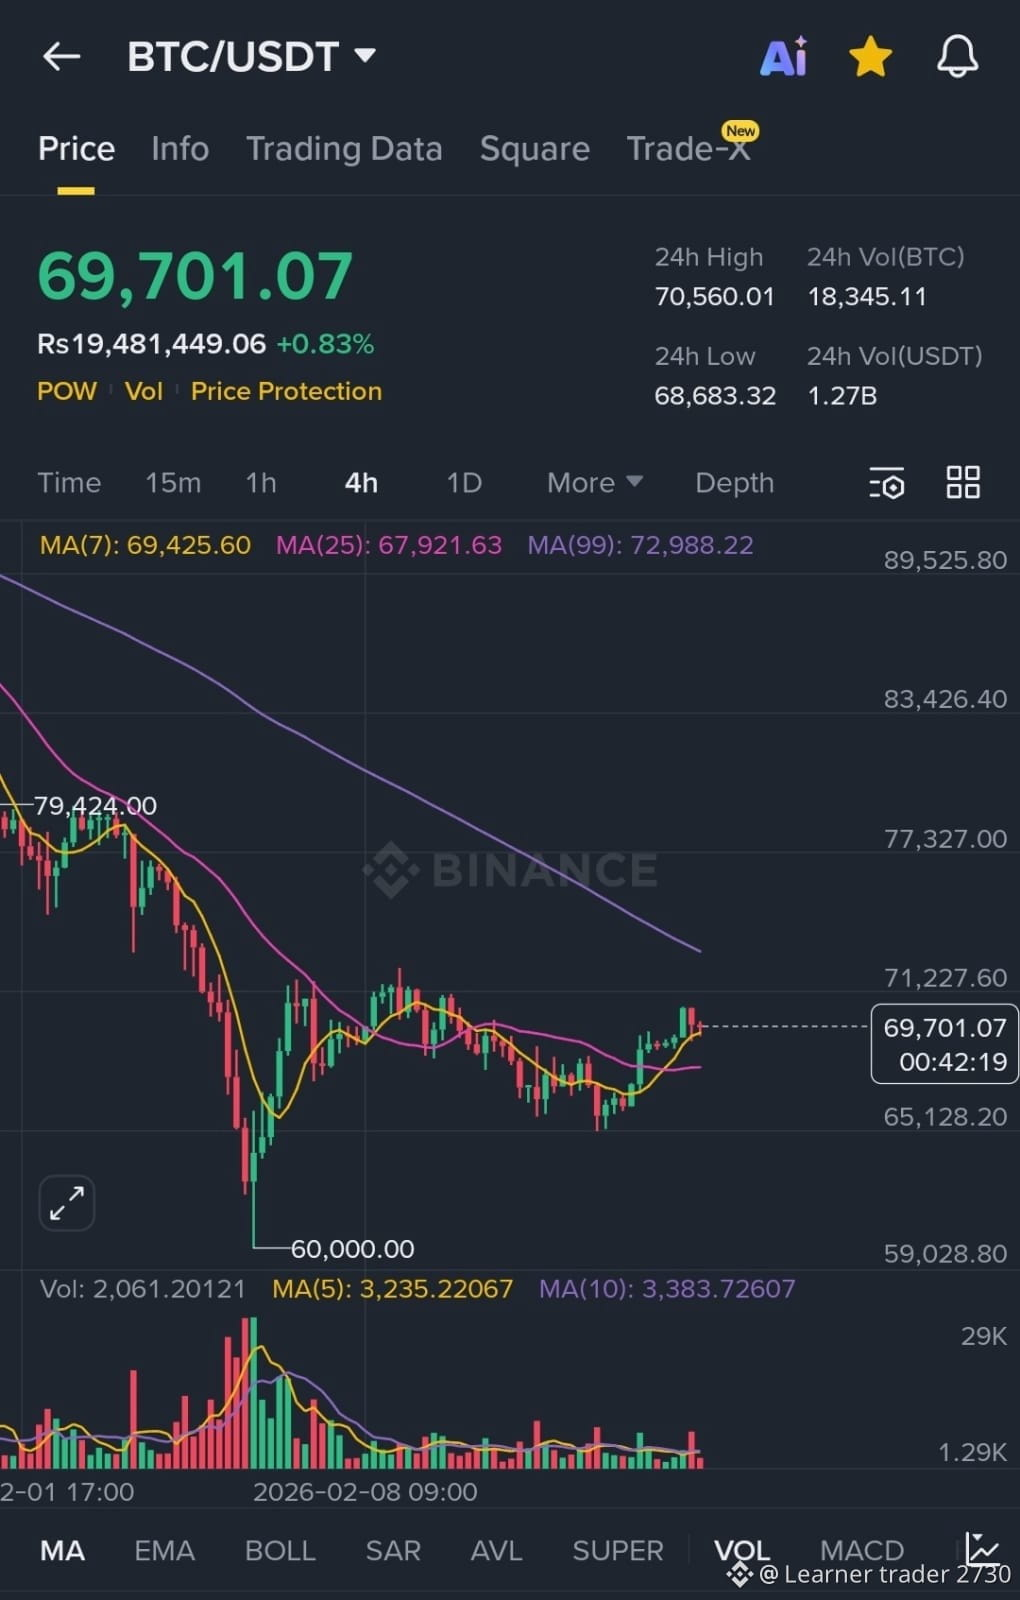Tap the volume MA(10) label

(x=667, y=1289)
